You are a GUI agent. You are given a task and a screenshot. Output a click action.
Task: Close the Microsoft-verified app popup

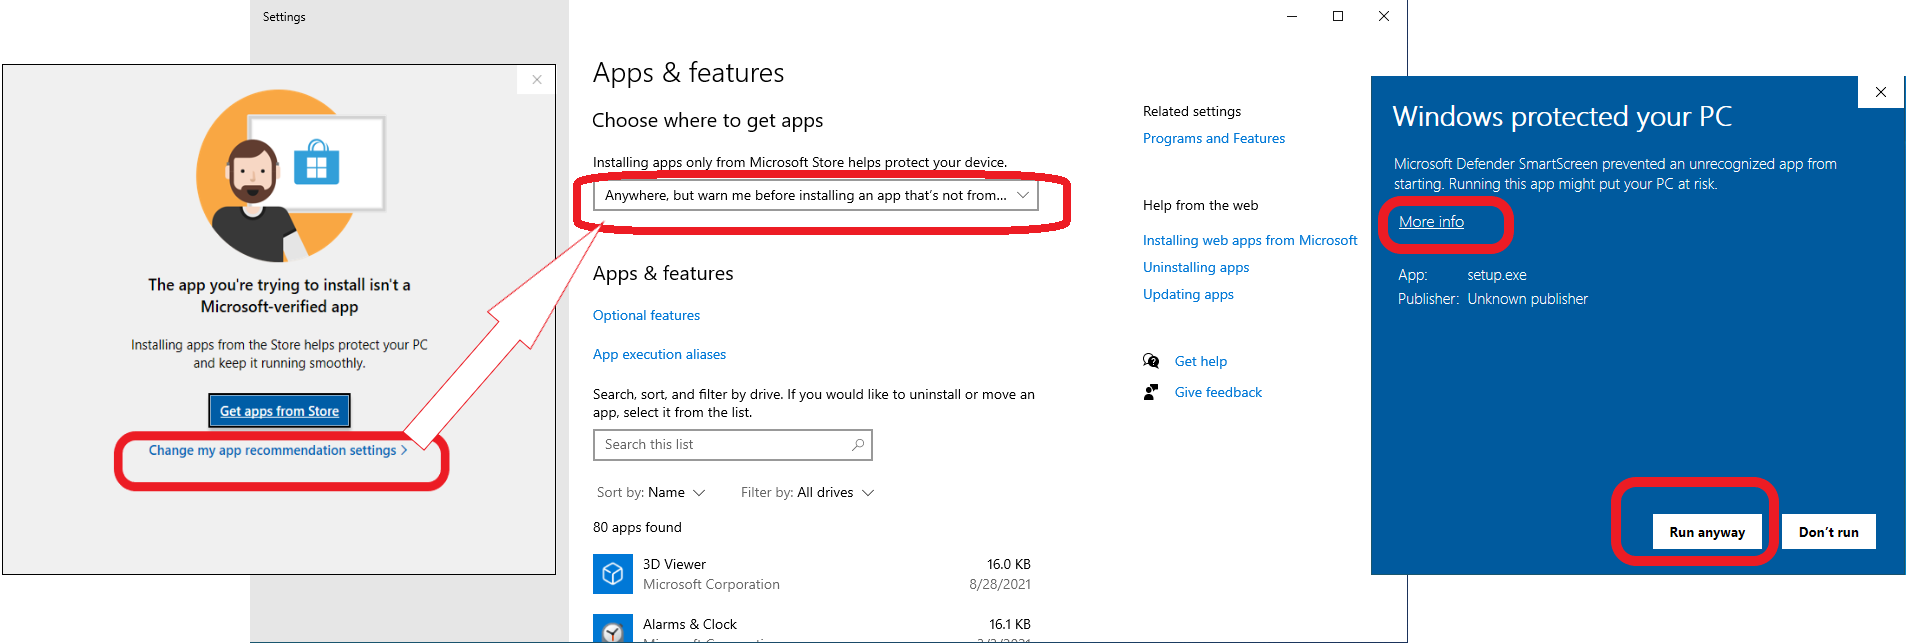pos(537,80)
